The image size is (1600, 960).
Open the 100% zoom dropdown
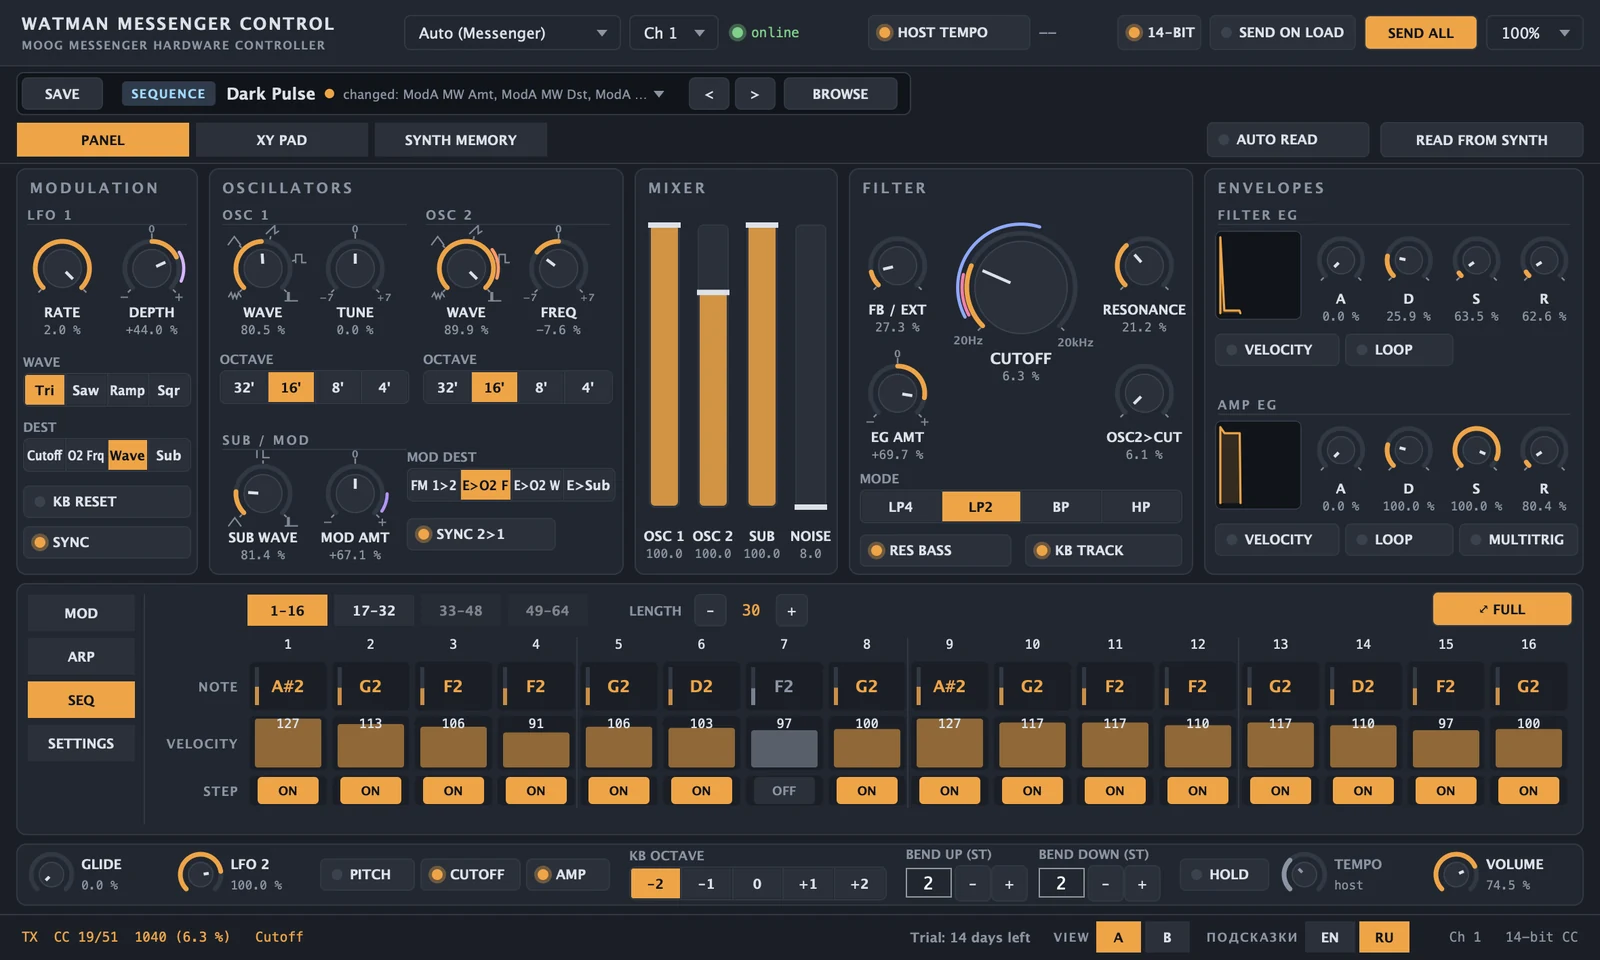[1534, 33]
